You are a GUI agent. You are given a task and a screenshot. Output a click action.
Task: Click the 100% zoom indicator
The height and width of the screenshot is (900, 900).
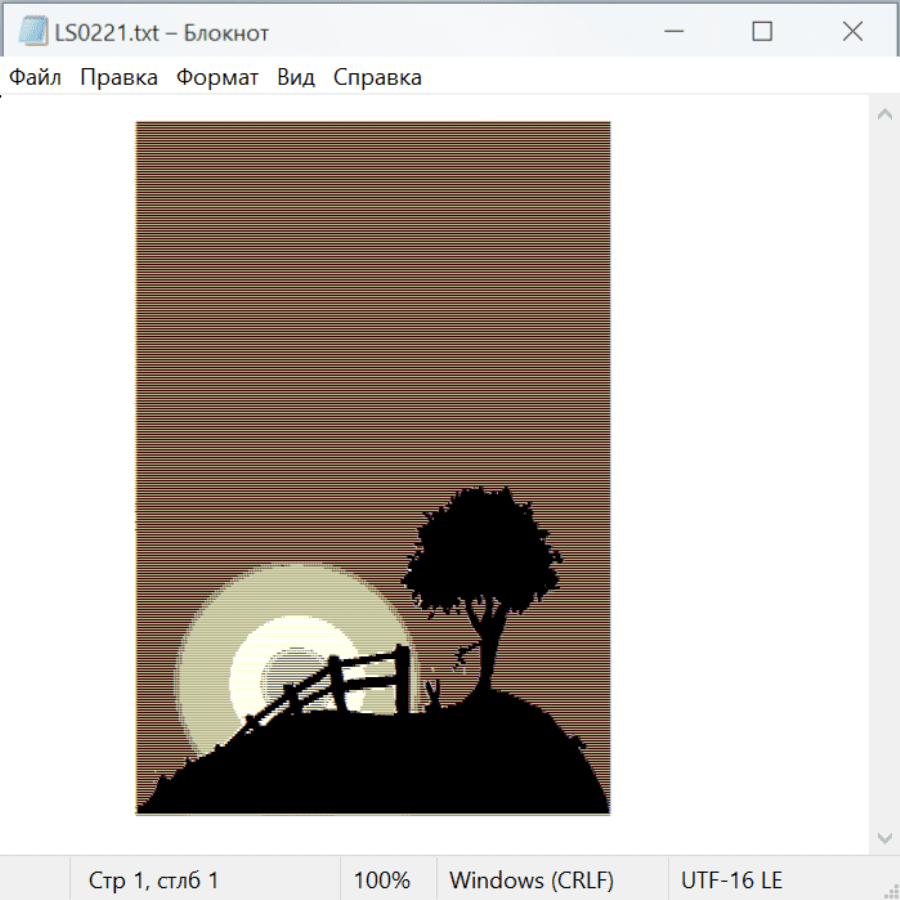[382, 880]
